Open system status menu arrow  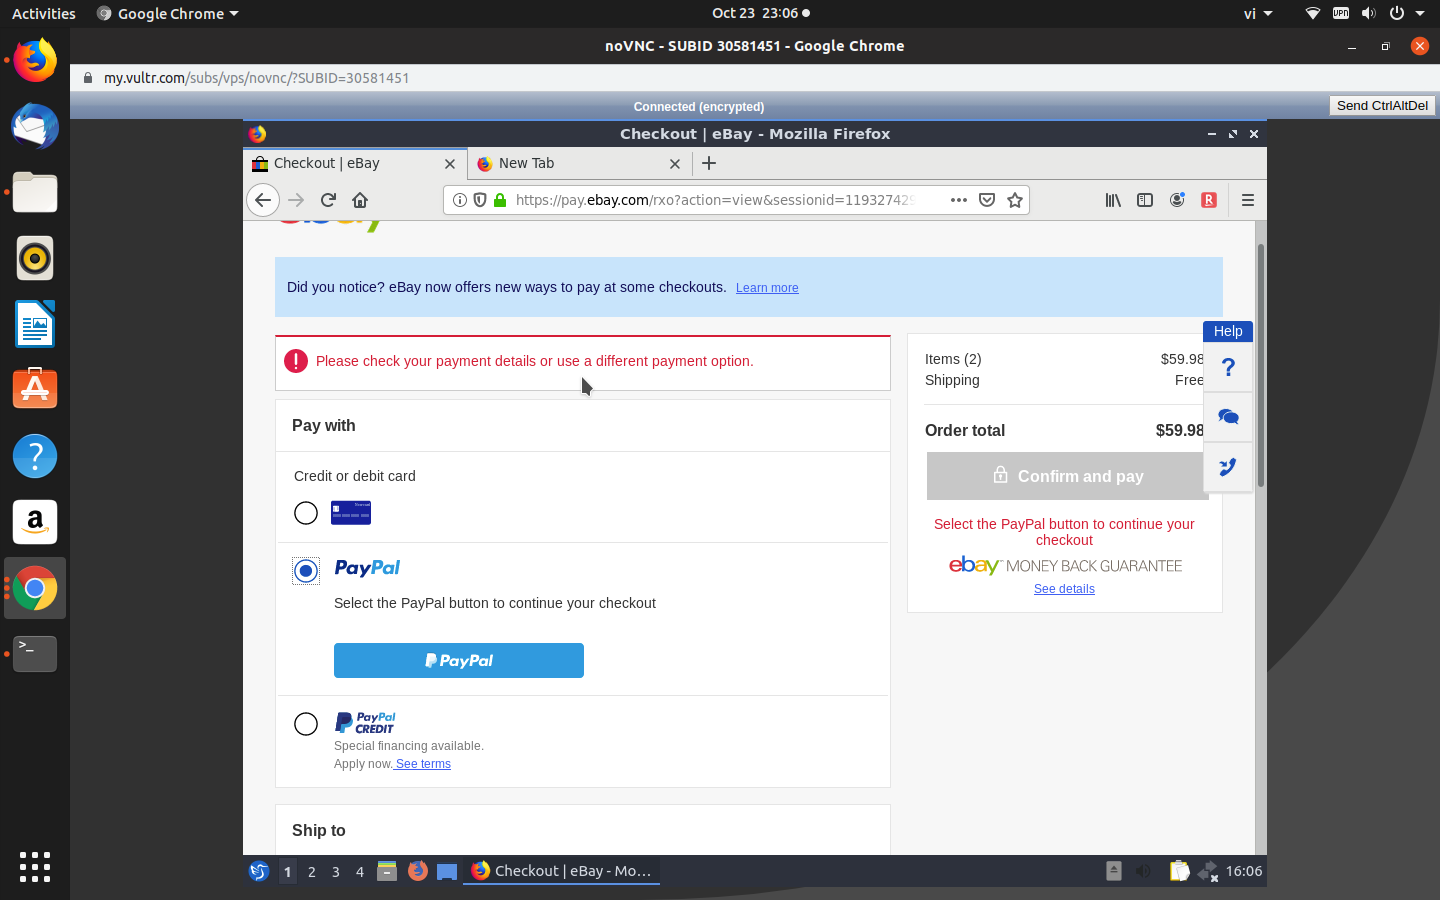pyautogui.click(x=1420, y=13)
